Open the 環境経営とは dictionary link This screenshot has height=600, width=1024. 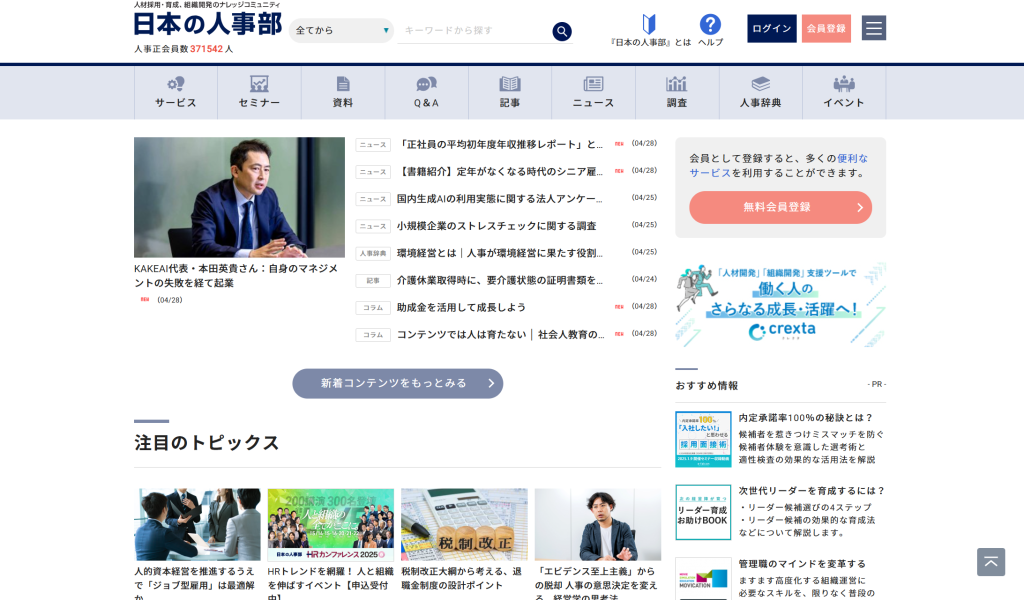[x=500, y=253]
